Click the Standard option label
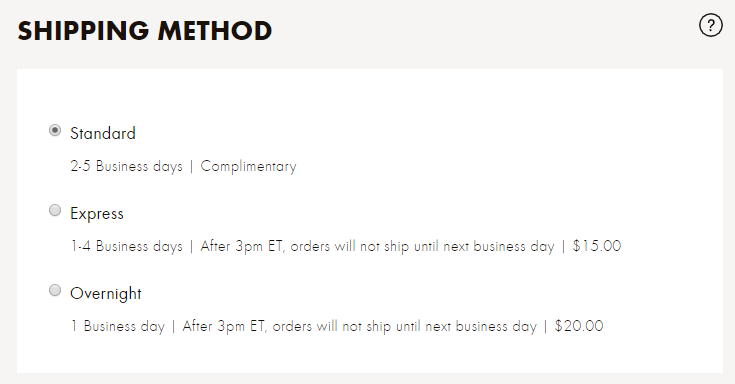The image size is (735, 384). (103, 133)
